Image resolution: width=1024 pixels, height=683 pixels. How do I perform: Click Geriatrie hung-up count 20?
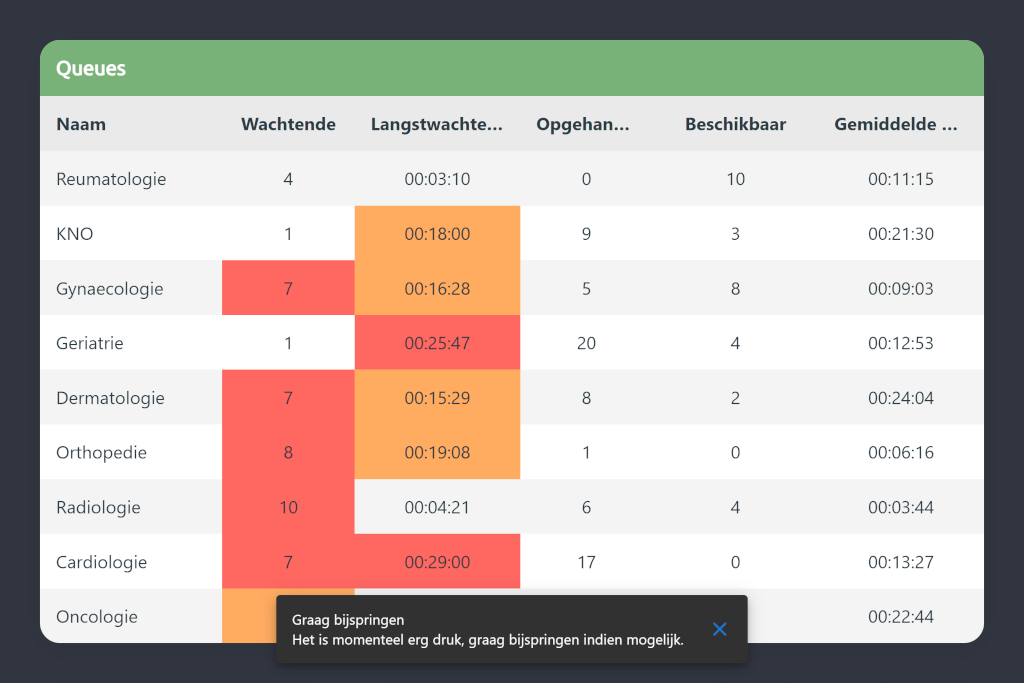point(586,343)
